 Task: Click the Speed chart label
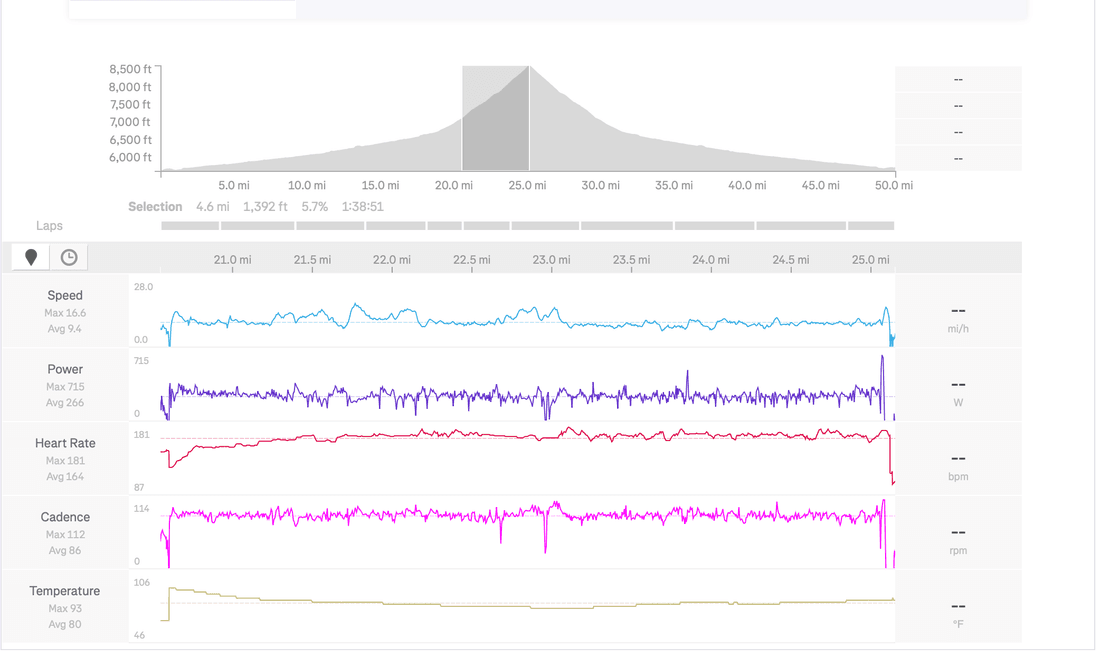click(x=65, y=295)
